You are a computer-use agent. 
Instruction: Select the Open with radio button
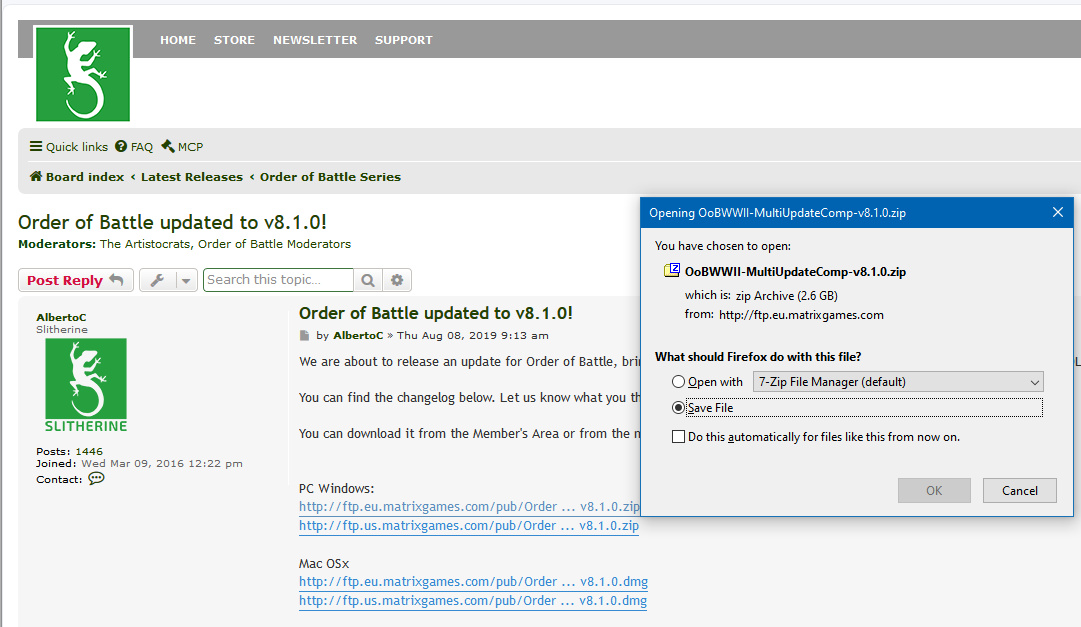679,382
